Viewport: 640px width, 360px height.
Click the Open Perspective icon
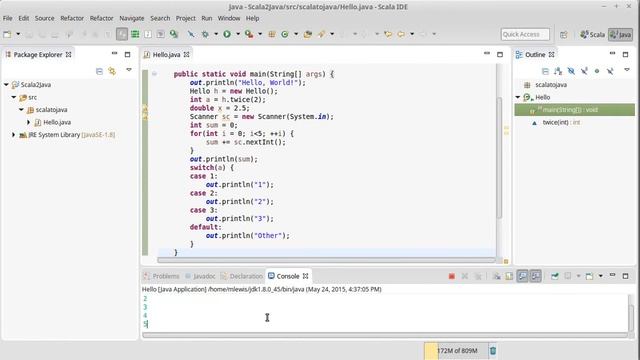pos(564,35)
